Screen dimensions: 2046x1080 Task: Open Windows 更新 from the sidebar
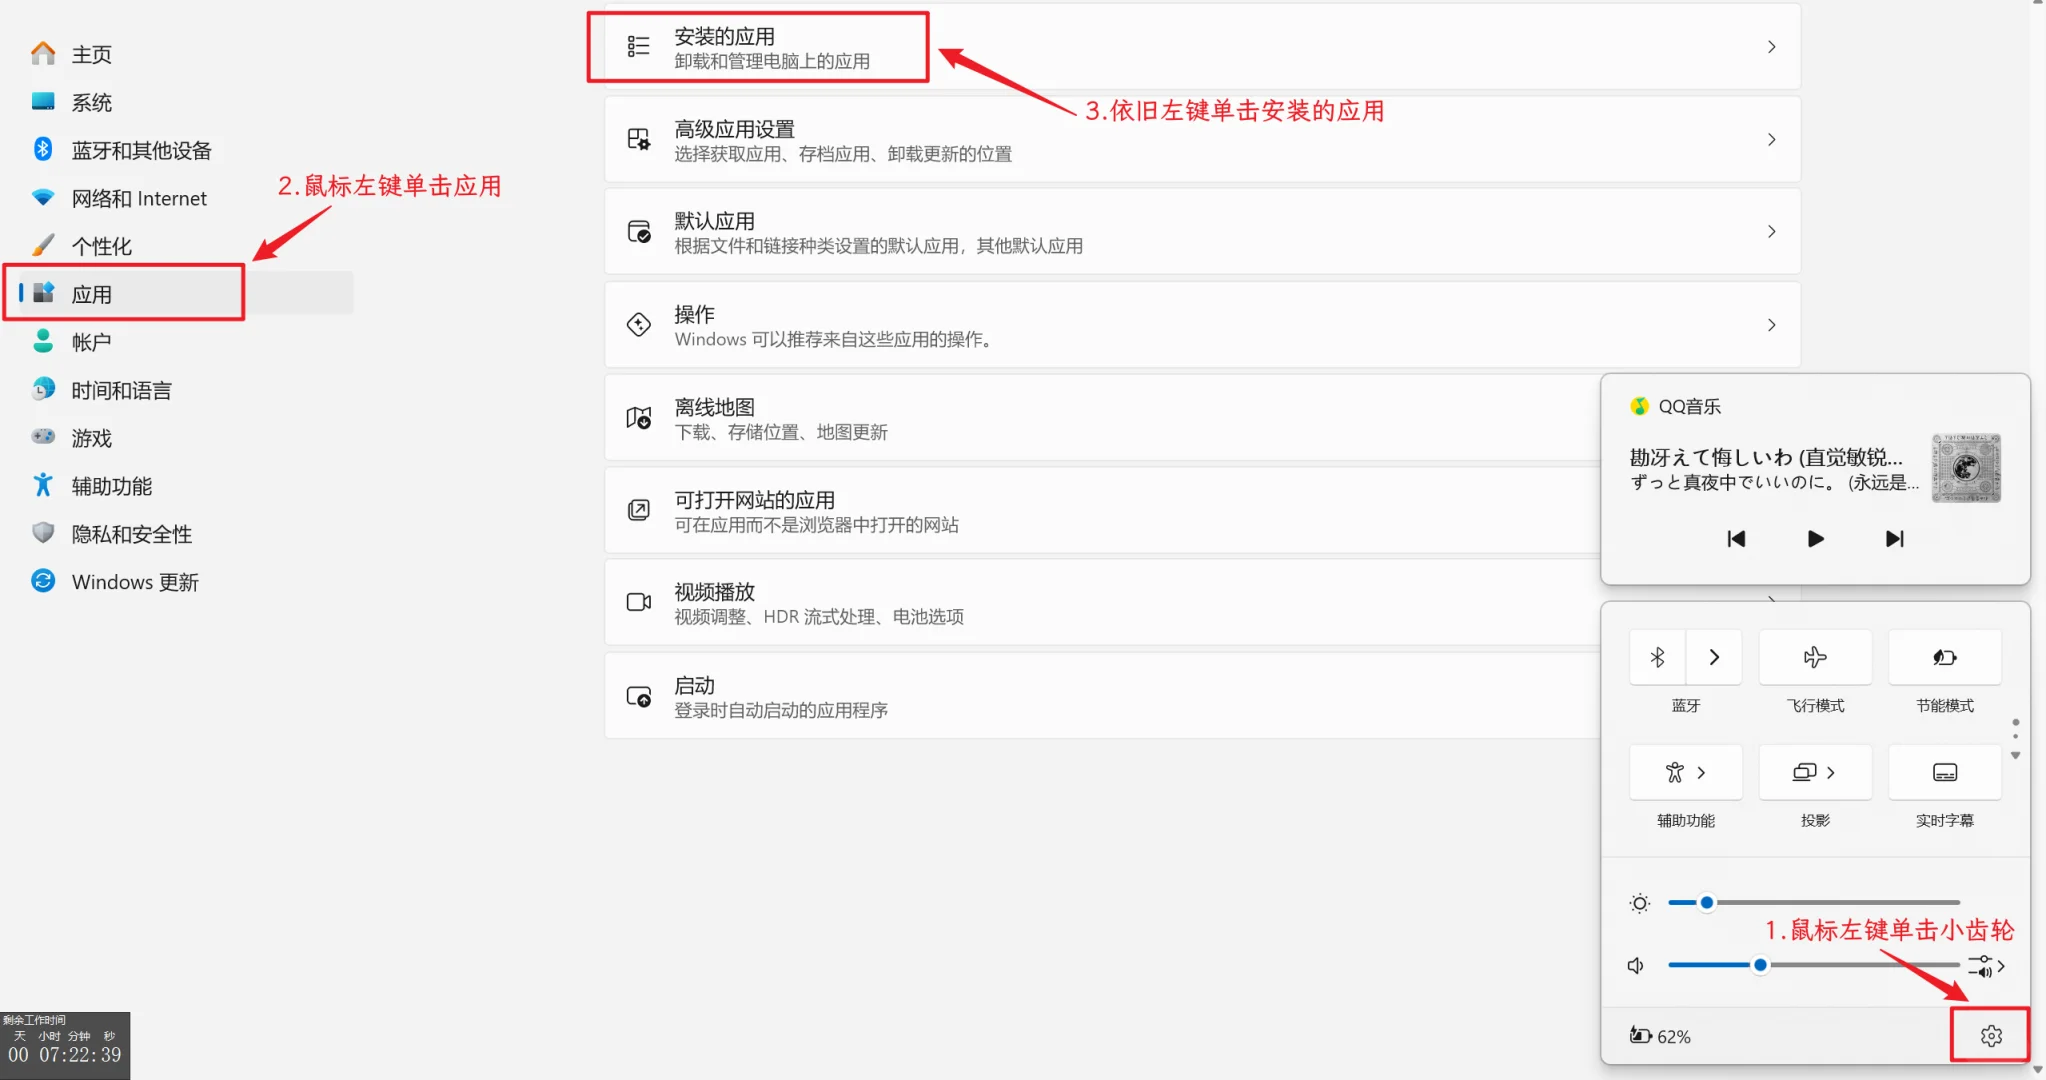pos(135,581)
